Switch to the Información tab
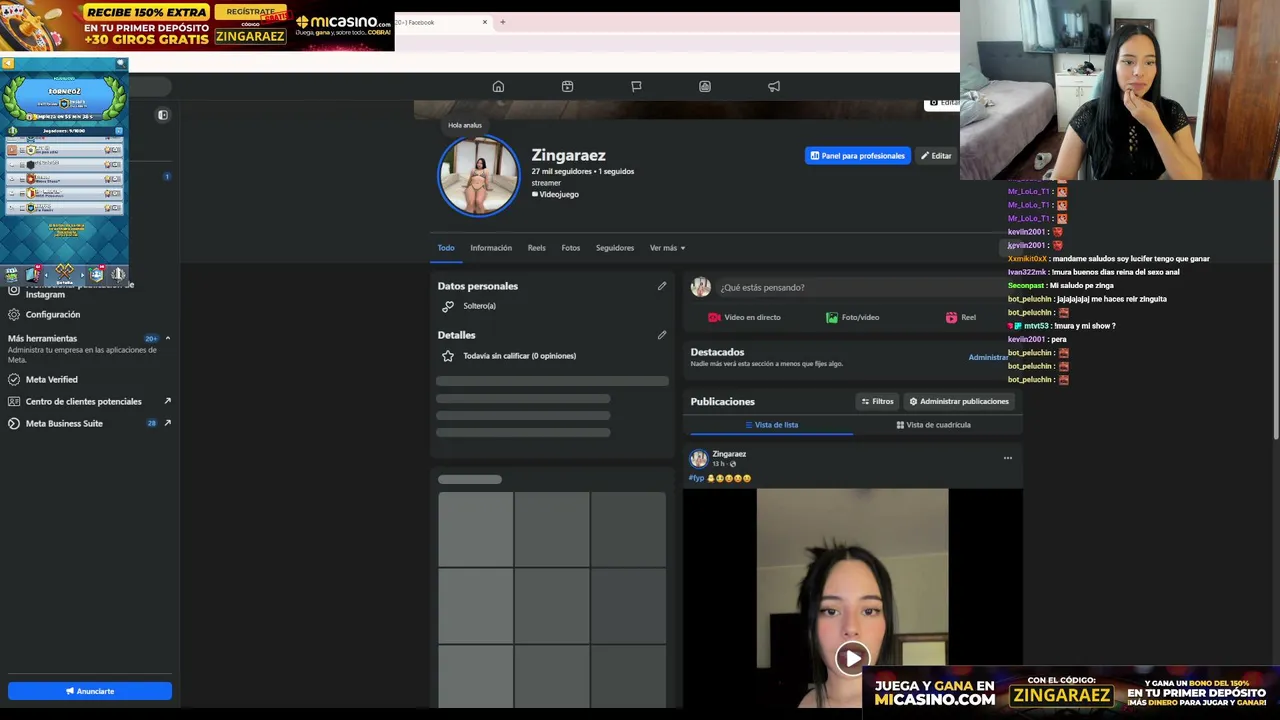The image size is (1280, 720). click(491, 248)
